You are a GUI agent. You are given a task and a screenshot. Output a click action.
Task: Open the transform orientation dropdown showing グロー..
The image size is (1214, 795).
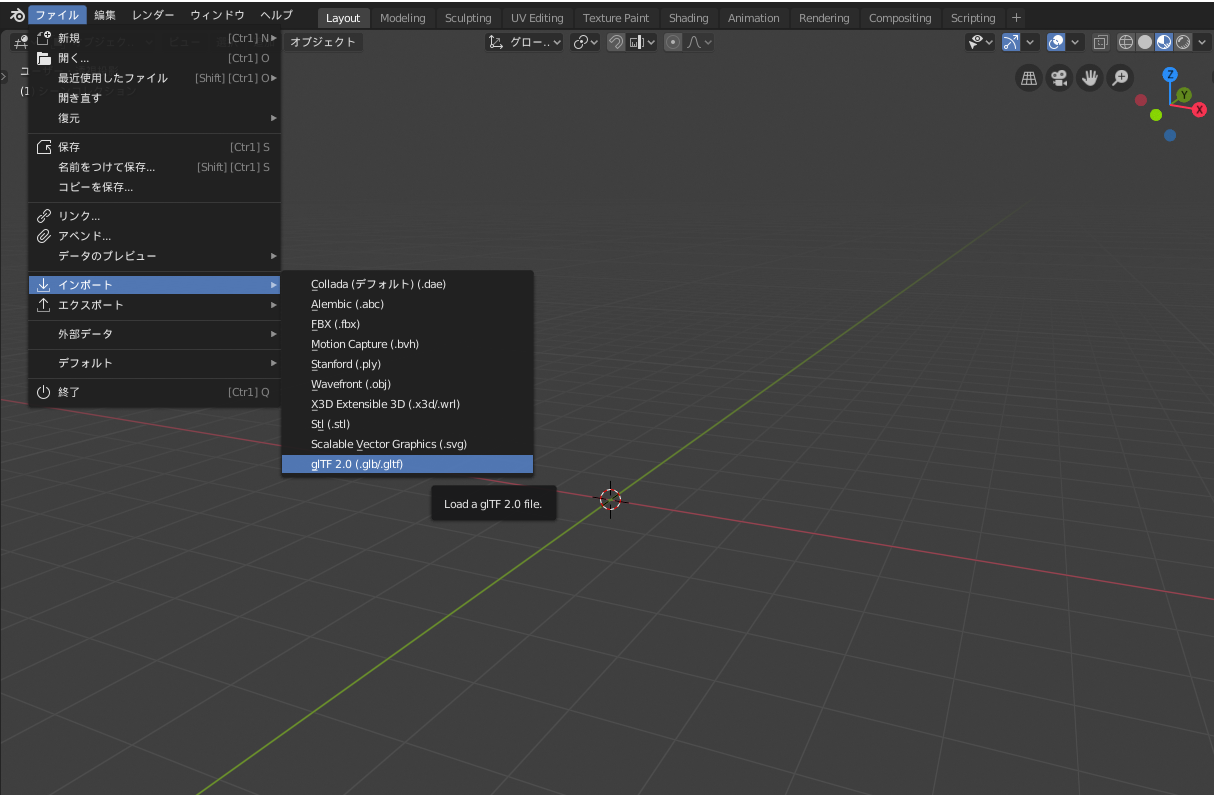(x=524, y=42)
